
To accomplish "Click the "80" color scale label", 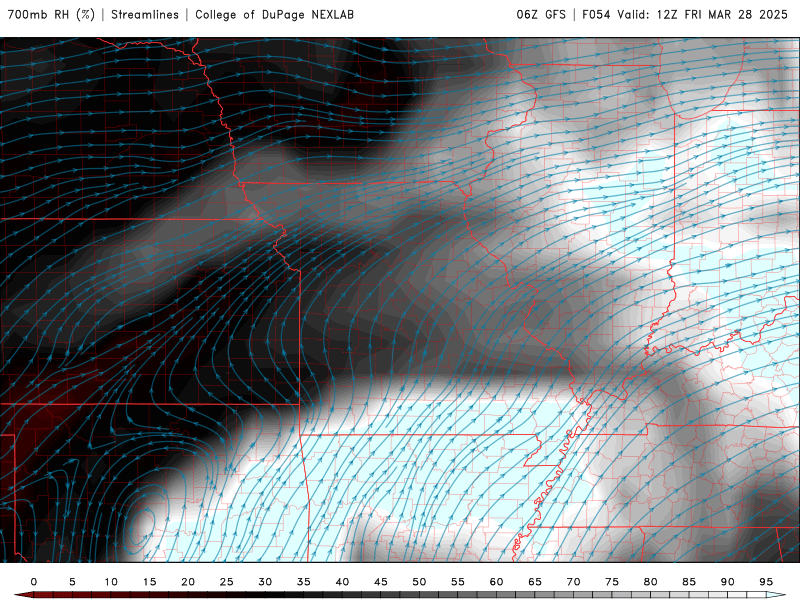I will coord(651,582).
